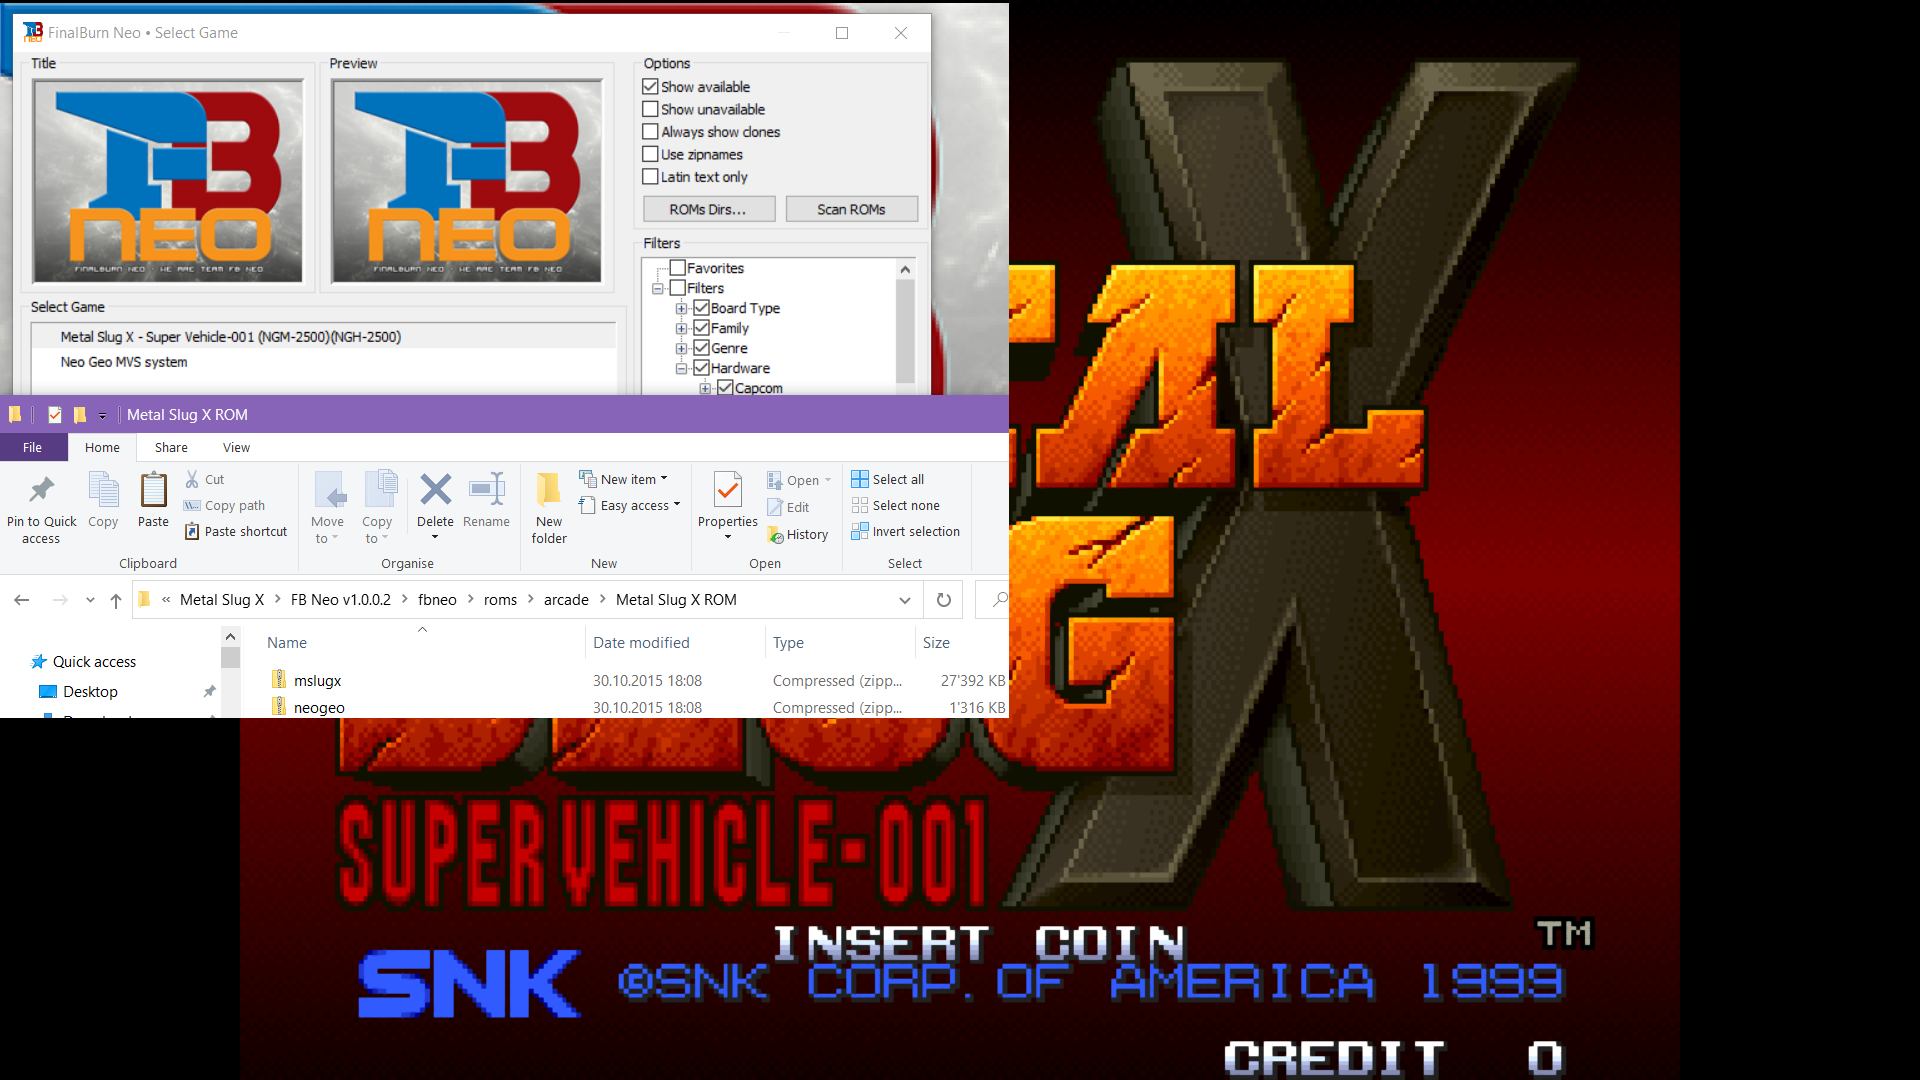Click Invert selection
The image size is (1920, 1080).
coord(906,532)
